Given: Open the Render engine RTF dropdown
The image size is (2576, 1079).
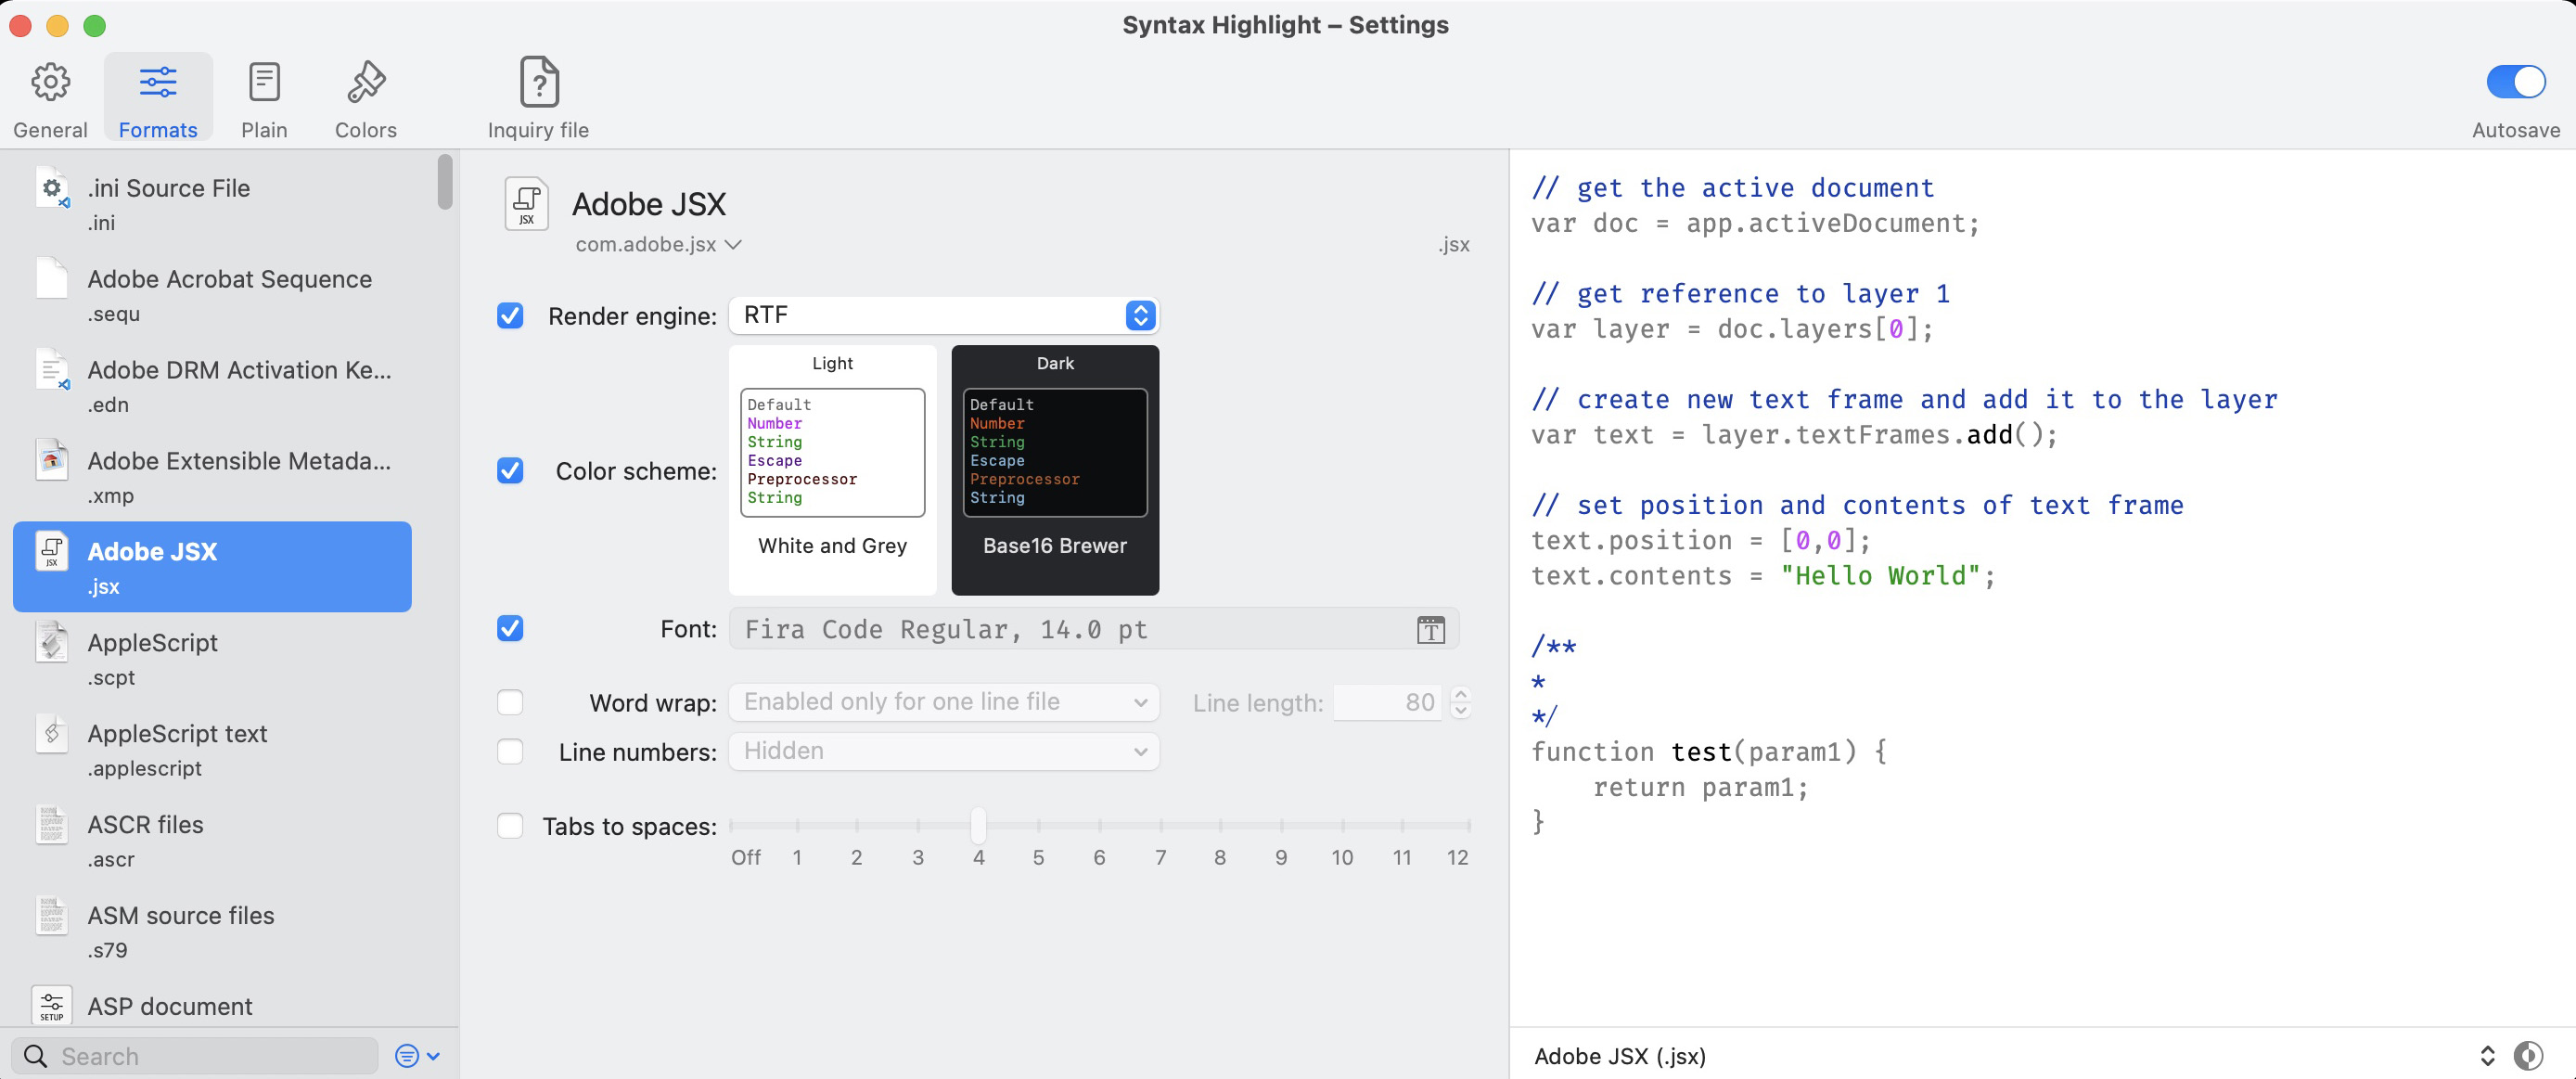Looking at the screenshot, I should [x=944, y=315].
